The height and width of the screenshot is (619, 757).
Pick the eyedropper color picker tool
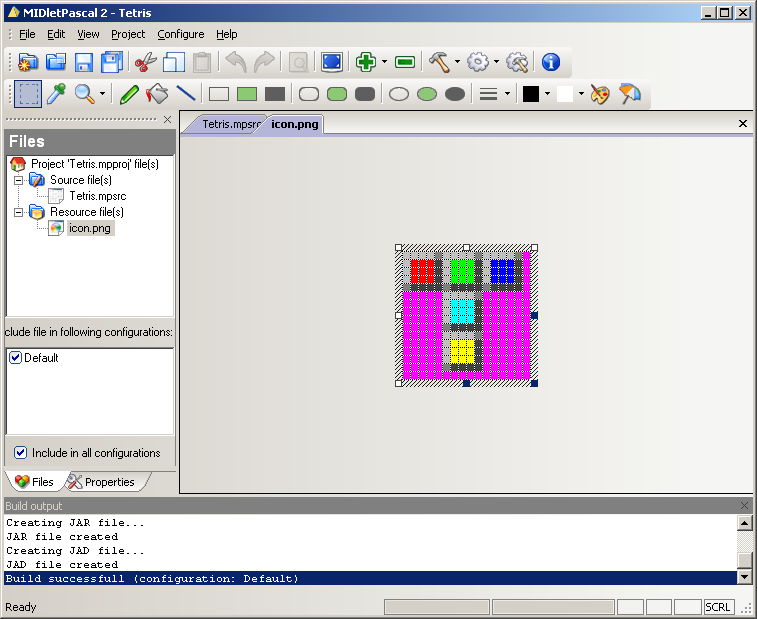tap(57, 94)
